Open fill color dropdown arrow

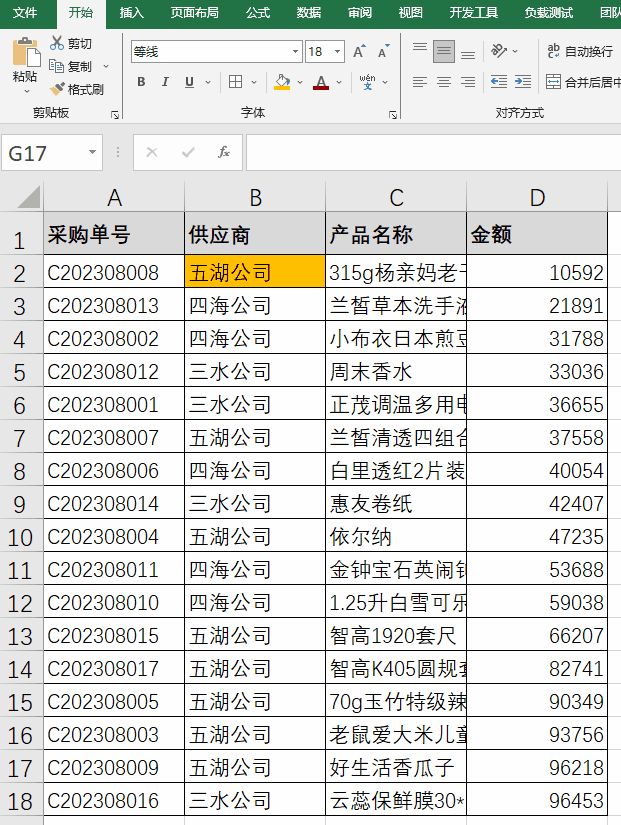tap(299, 82)
